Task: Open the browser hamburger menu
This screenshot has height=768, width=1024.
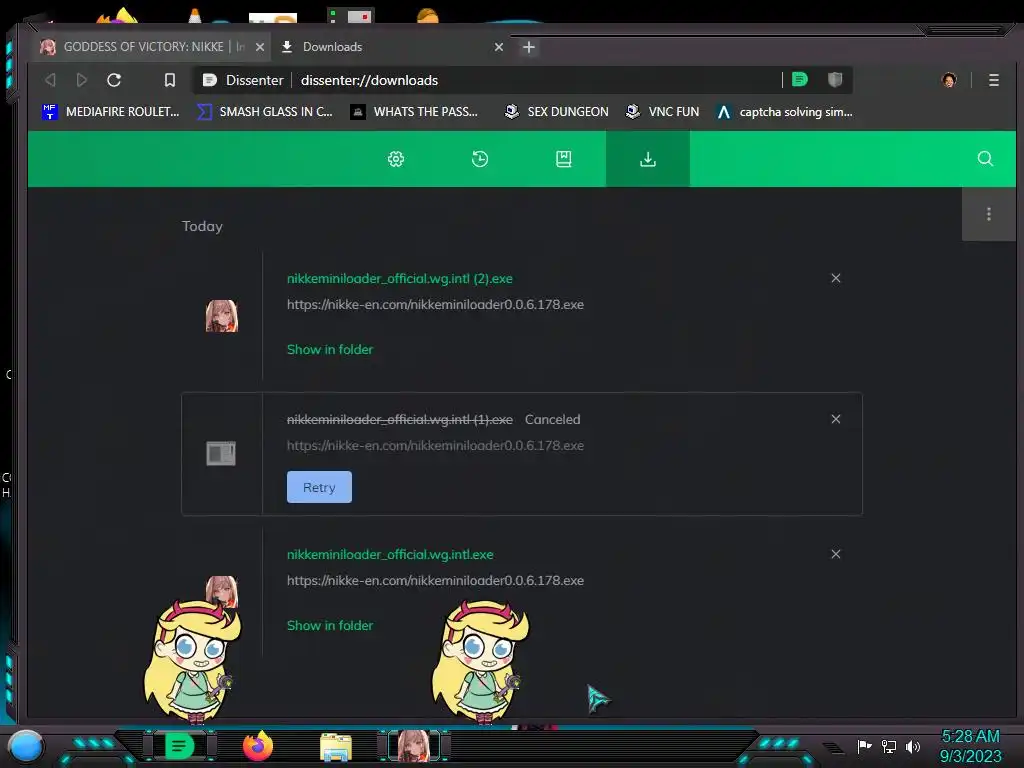Action: click(x=994, y=80)
